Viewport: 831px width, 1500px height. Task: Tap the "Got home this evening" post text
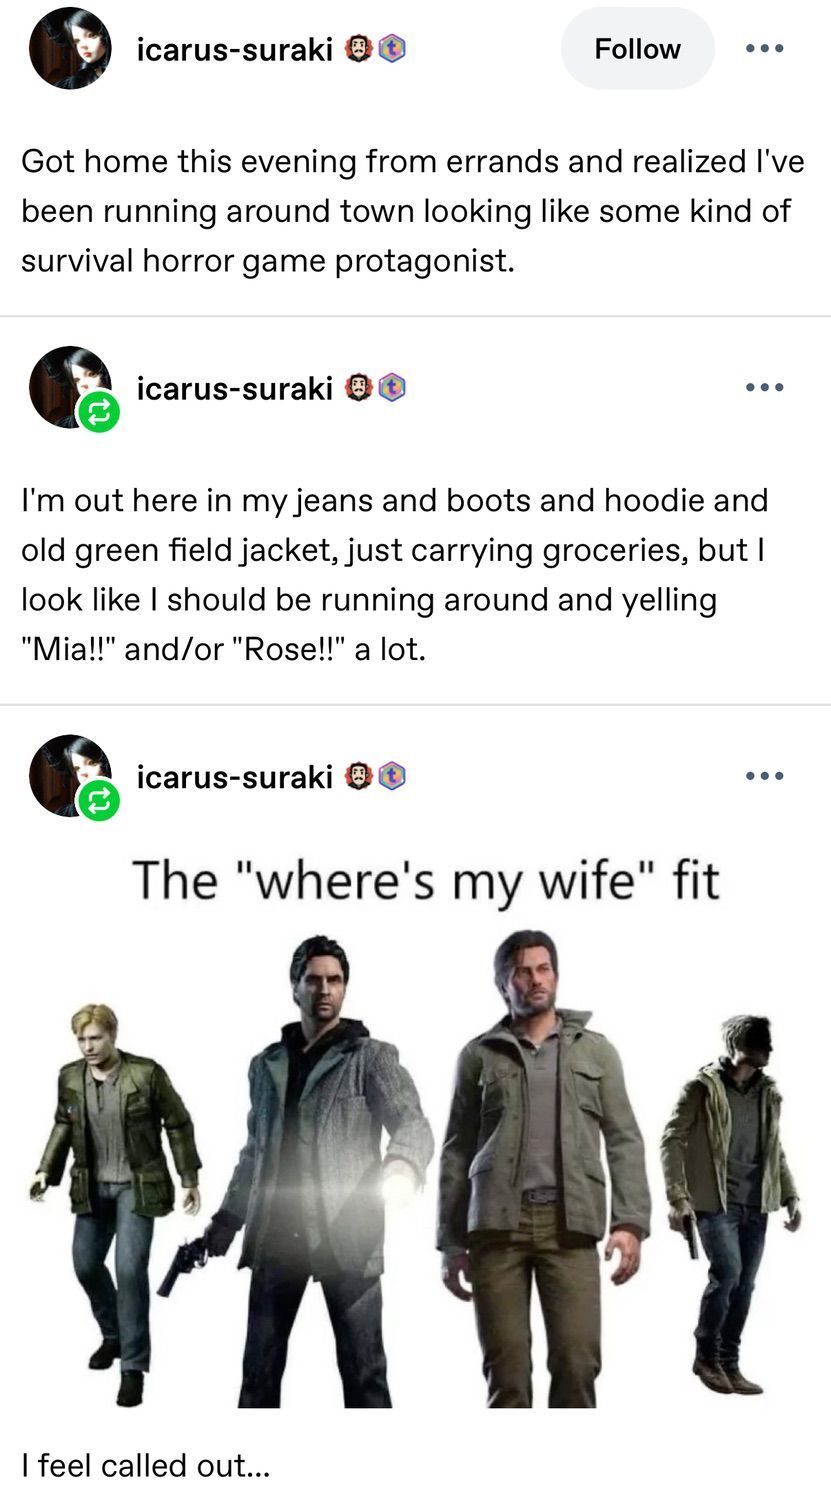pos(412,211)
